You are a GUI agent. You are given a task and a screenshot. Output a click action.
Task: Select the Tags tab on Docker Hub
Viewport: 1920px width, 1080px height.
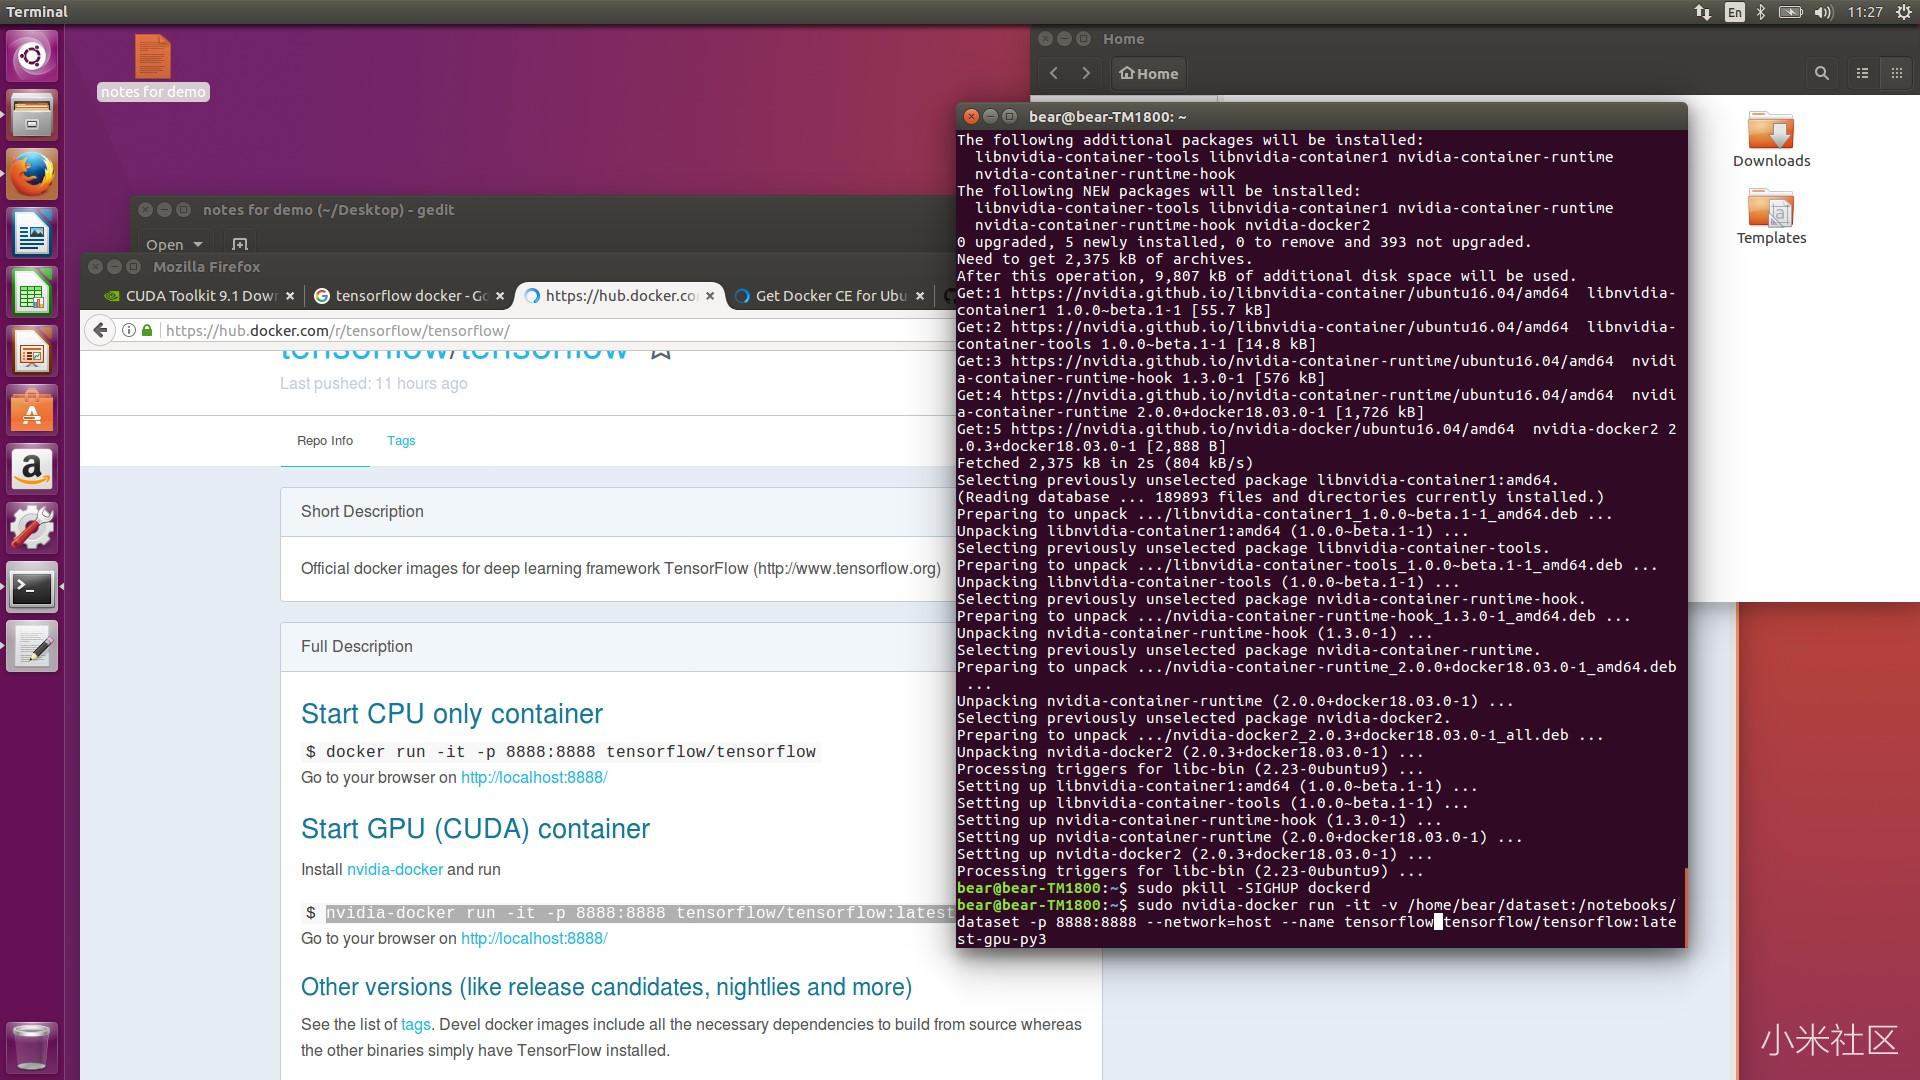click(x=401, y=441)
